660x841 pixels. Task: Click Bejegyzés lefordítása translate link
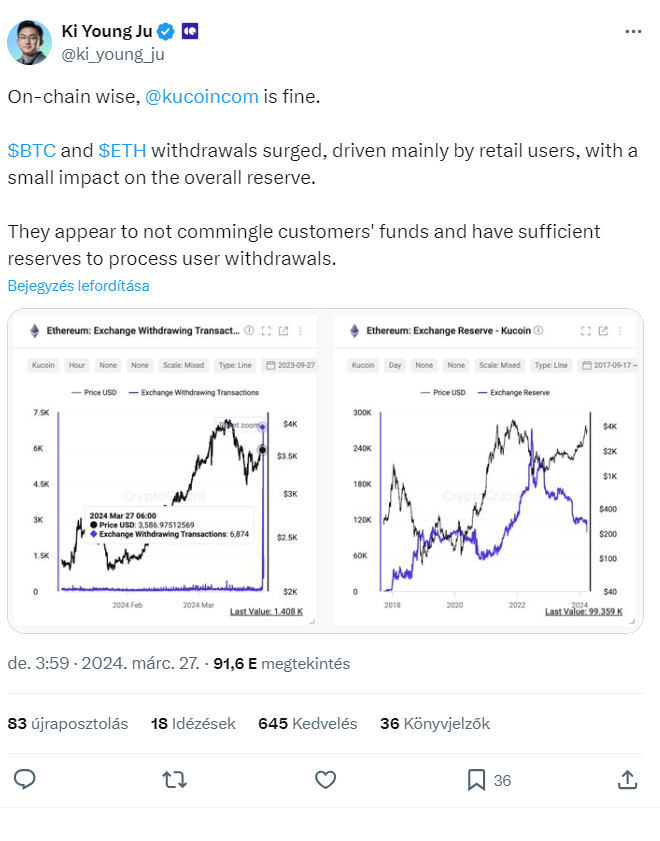(78, 286)
